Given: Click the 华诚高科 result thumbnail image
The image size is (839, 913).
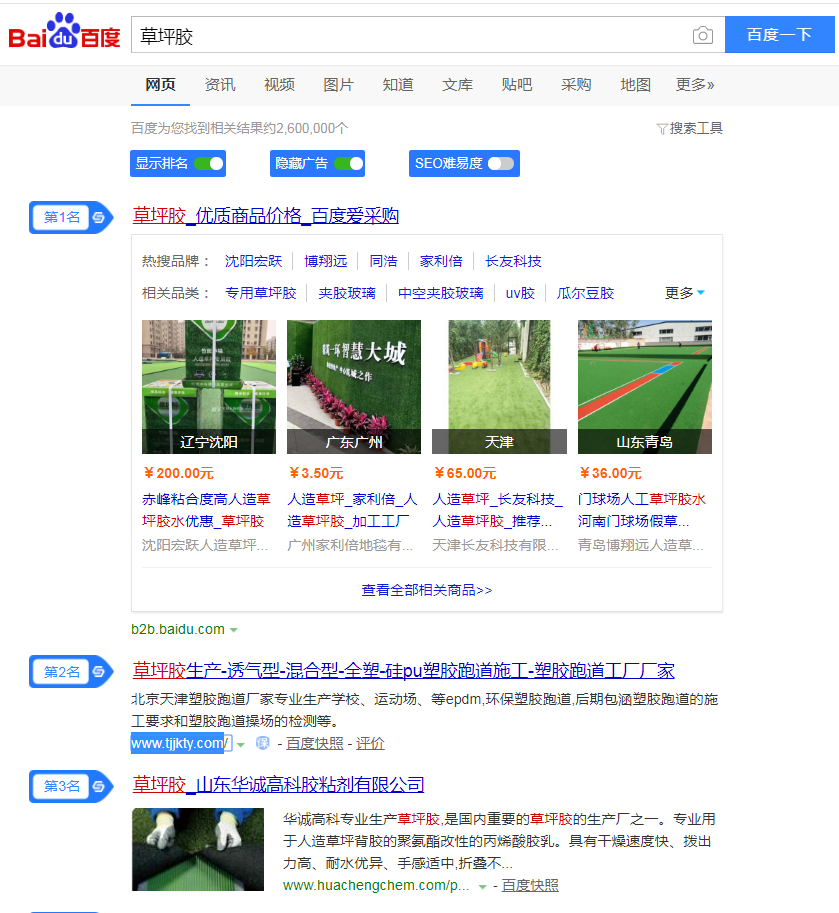Looking at the screenshot, I should [198, 850].
